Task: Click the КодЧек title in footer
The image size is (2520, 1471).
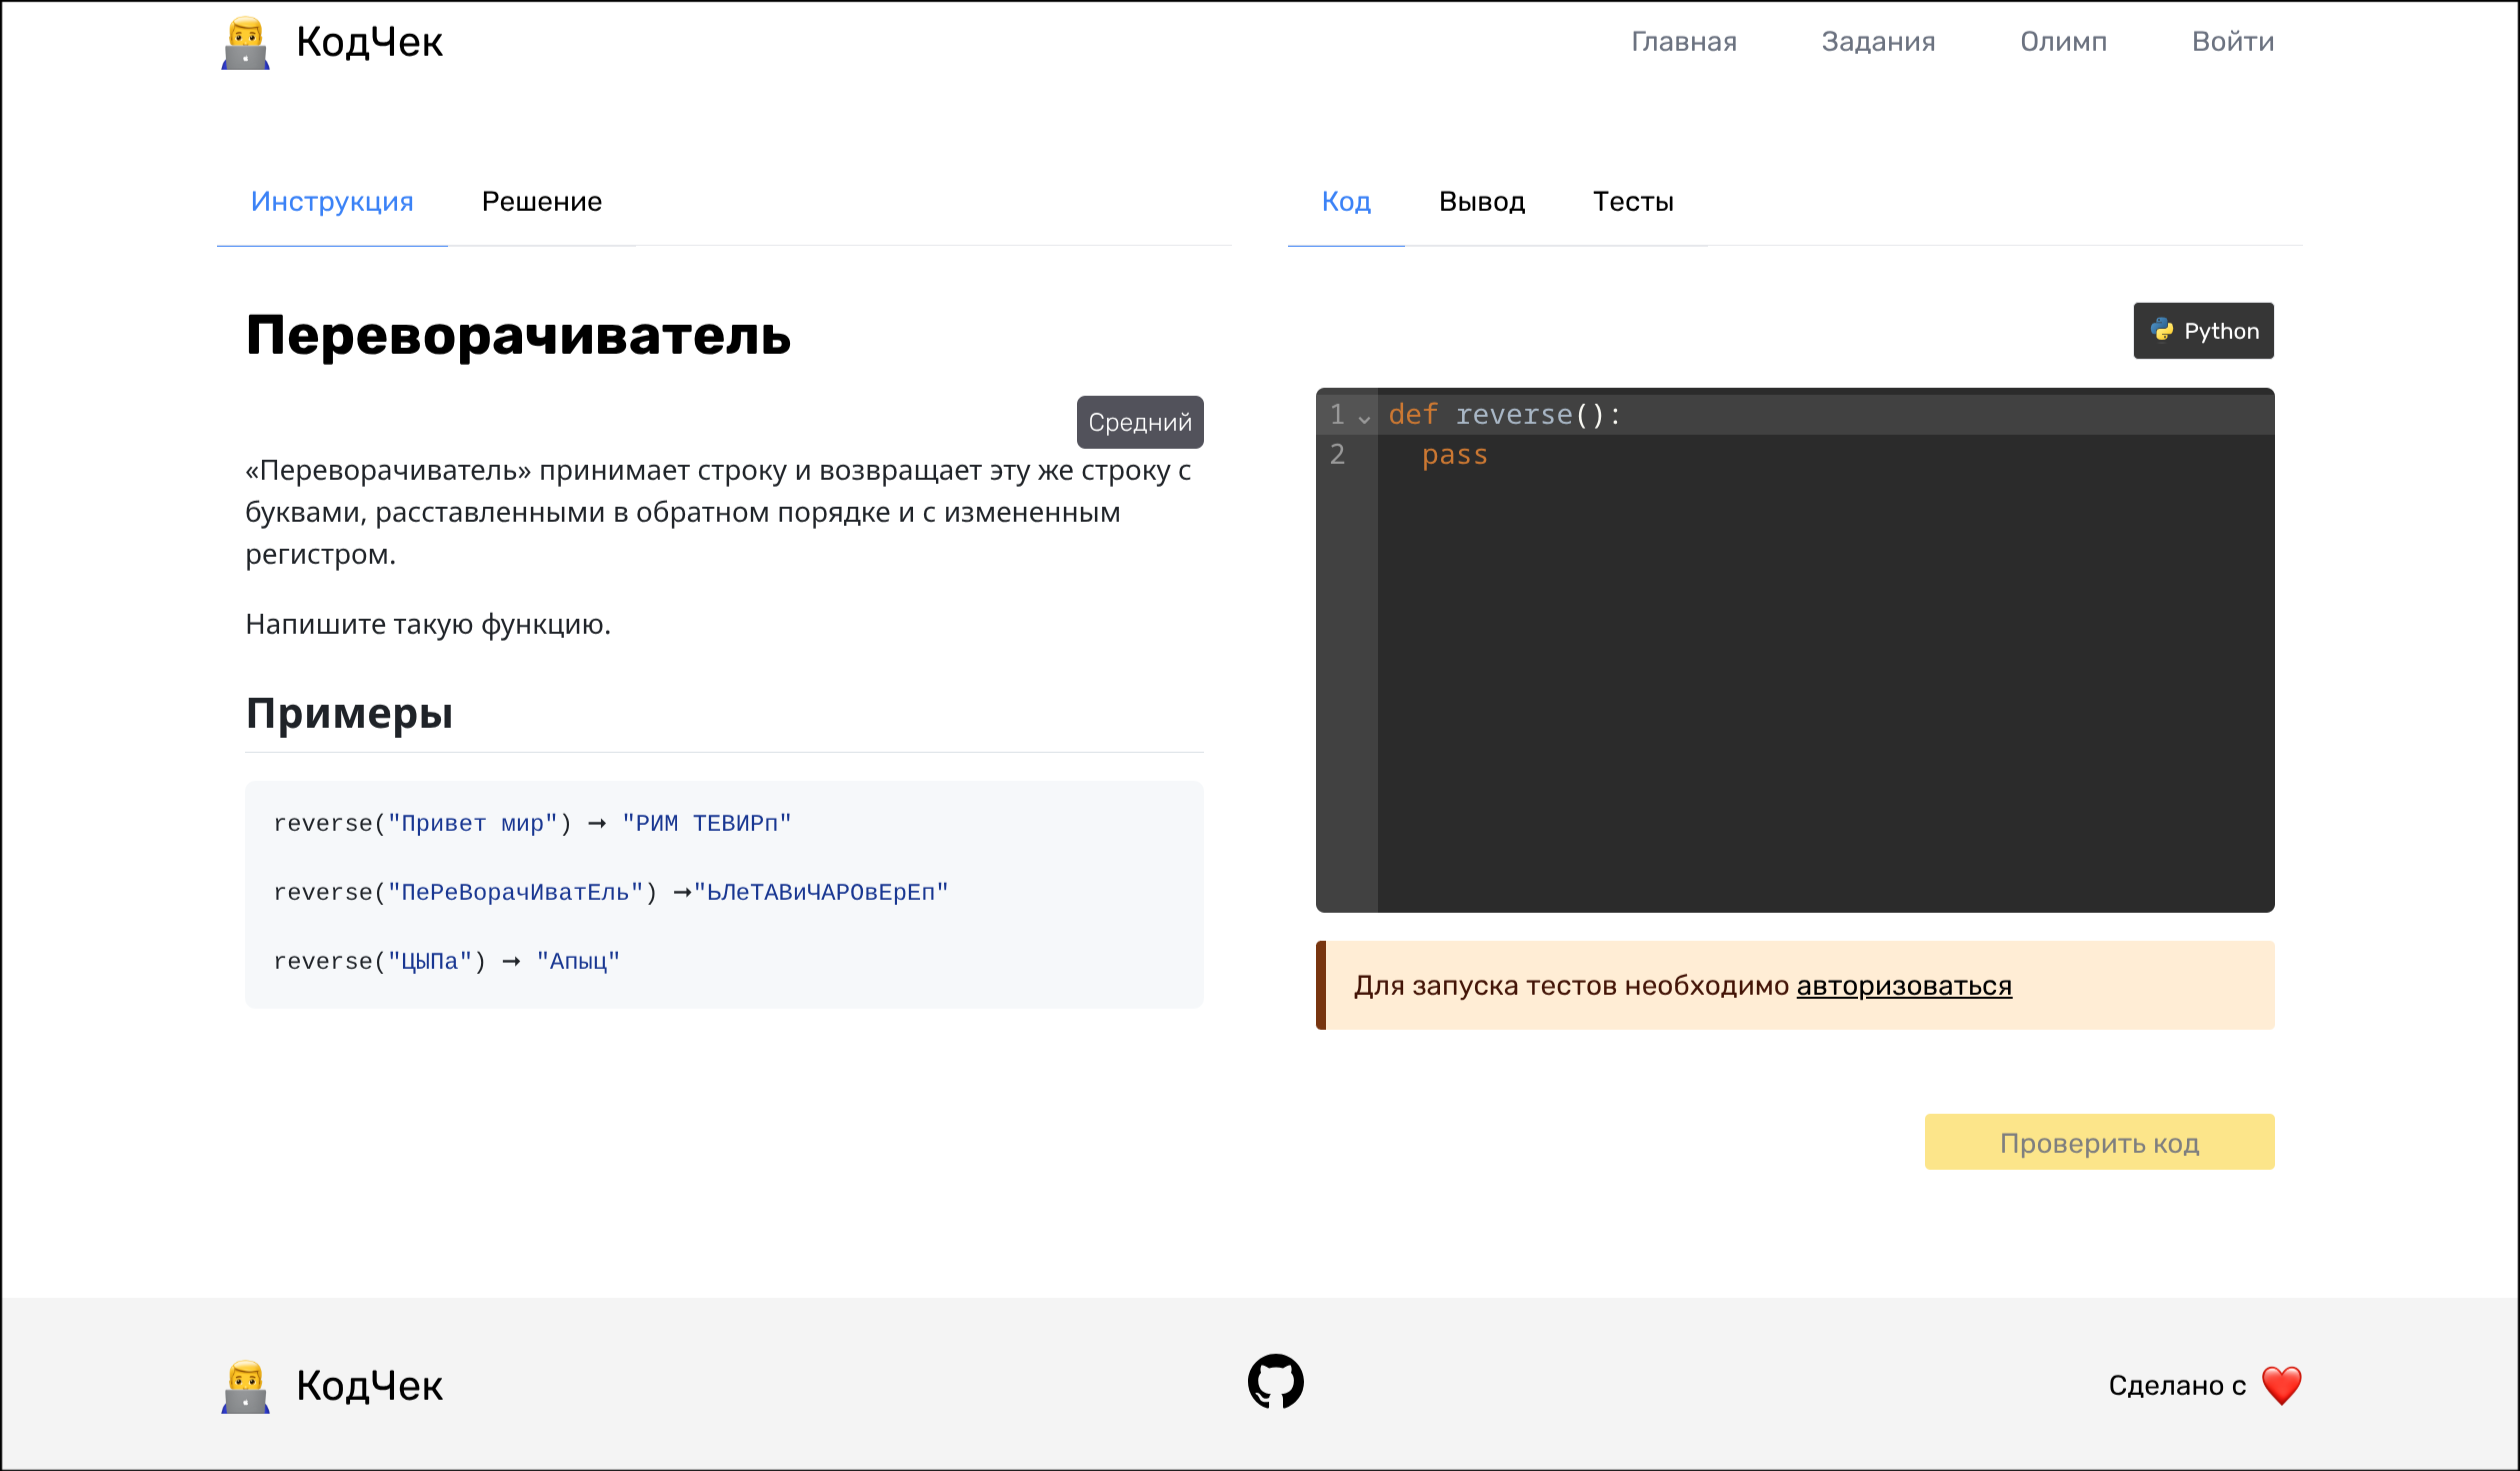Action: pos(369,1386)
